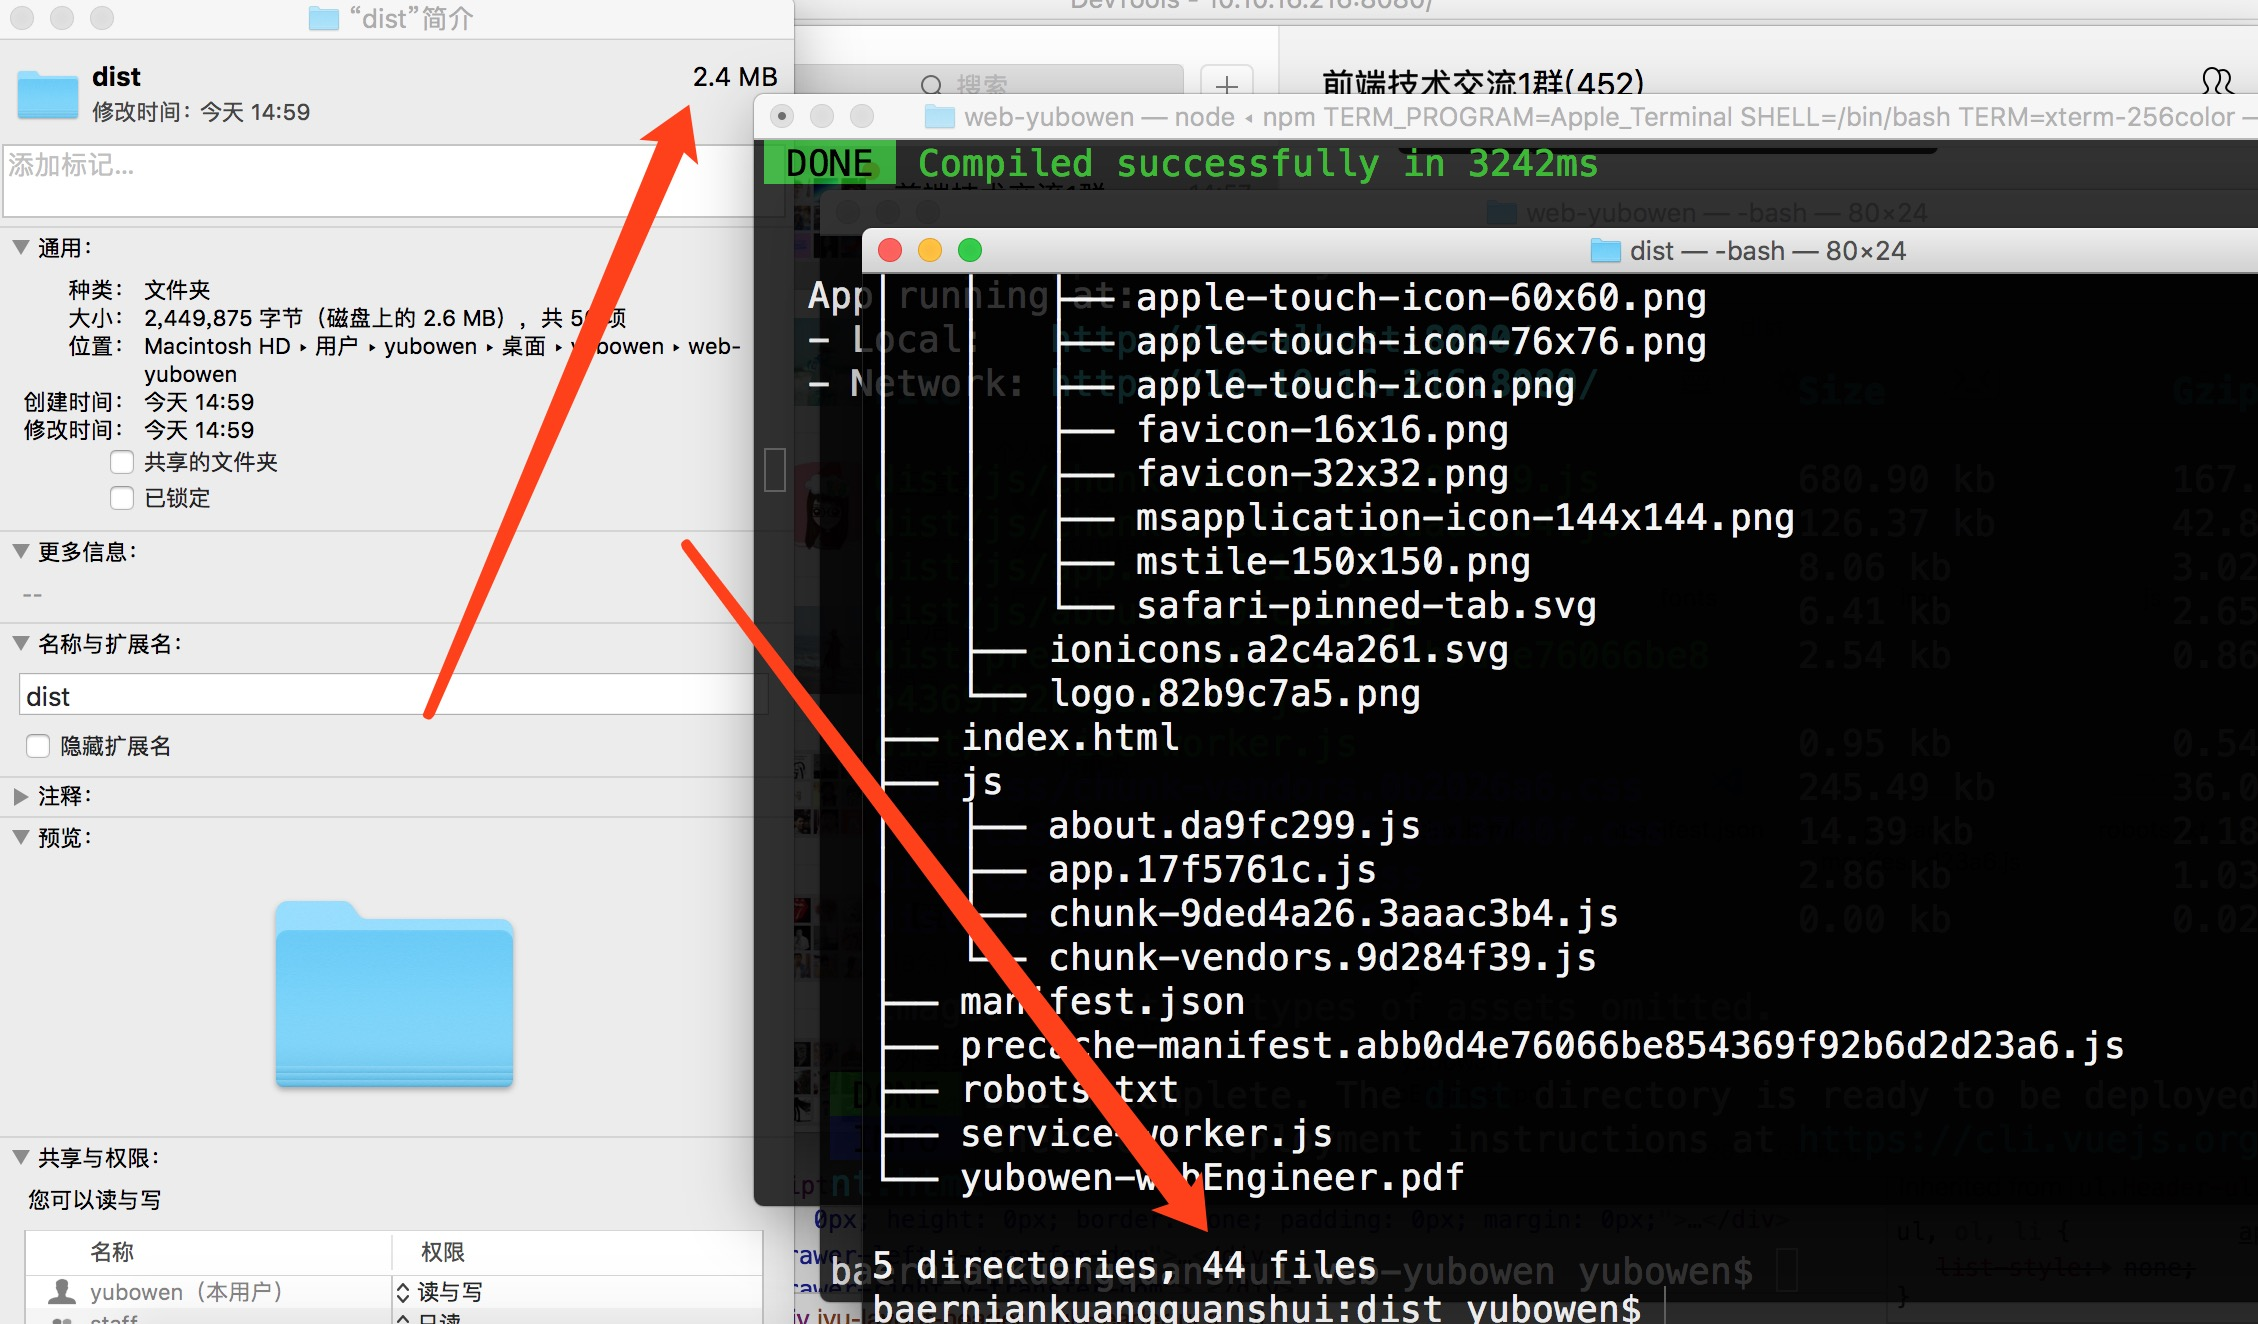This screenshot has width=2258, height=1324.
Task: Click the plus button beside WeChat search
Action: point(1226,85)
